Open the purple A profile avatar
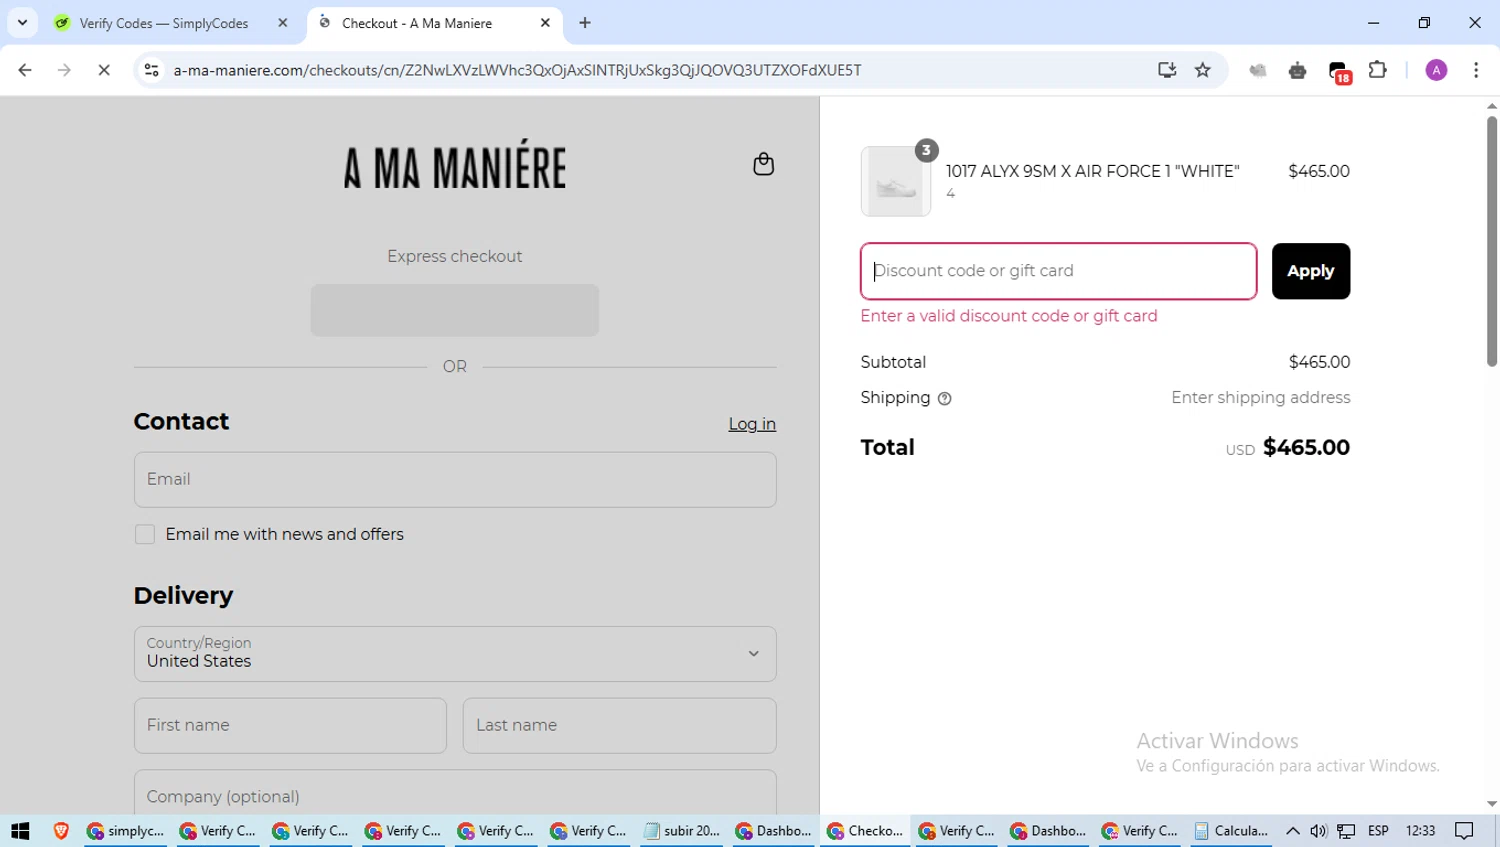 (1436, 70)
